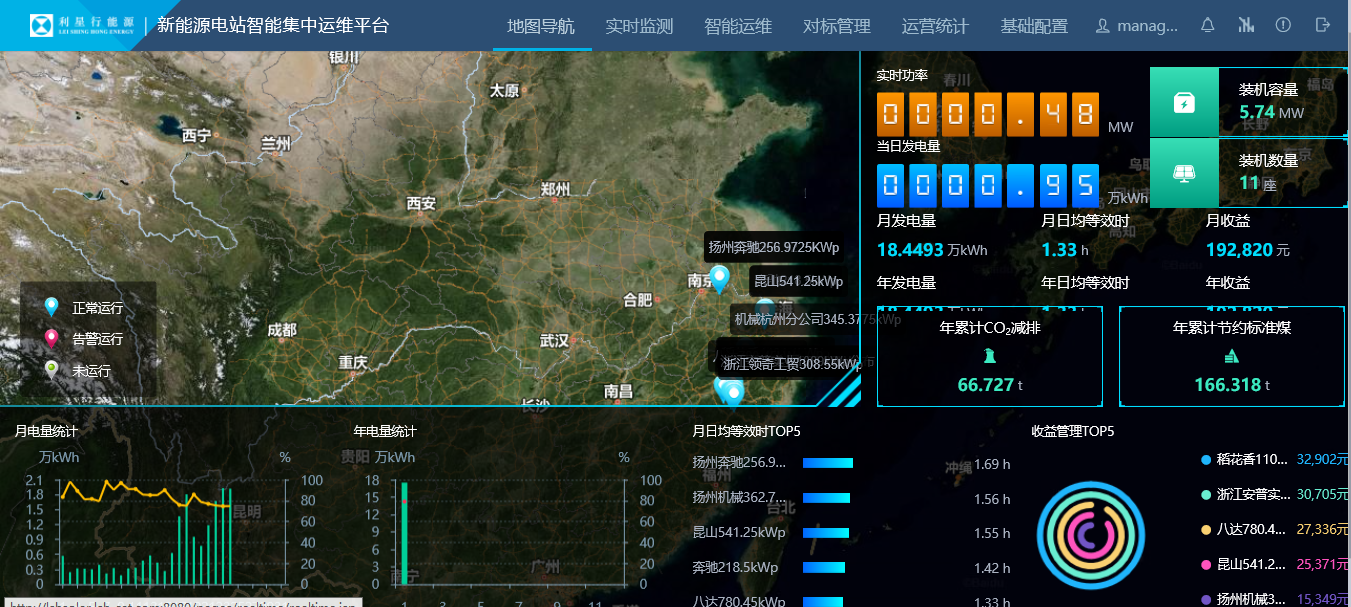The image size is (1351, 607).
Task: Toggle 浙江安普 legend entry in revenue chart
Action: [1246, 494]
